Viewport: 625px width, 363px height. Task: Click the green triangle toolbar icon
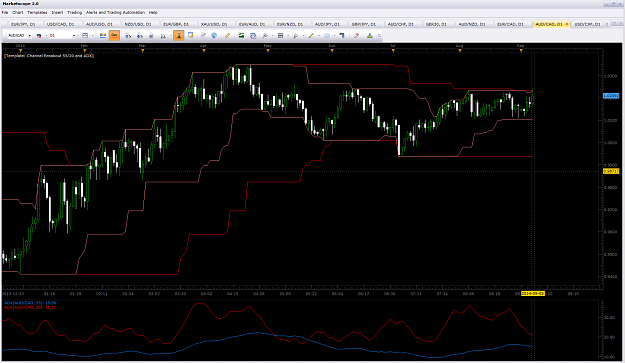click(x=369, y=35)
